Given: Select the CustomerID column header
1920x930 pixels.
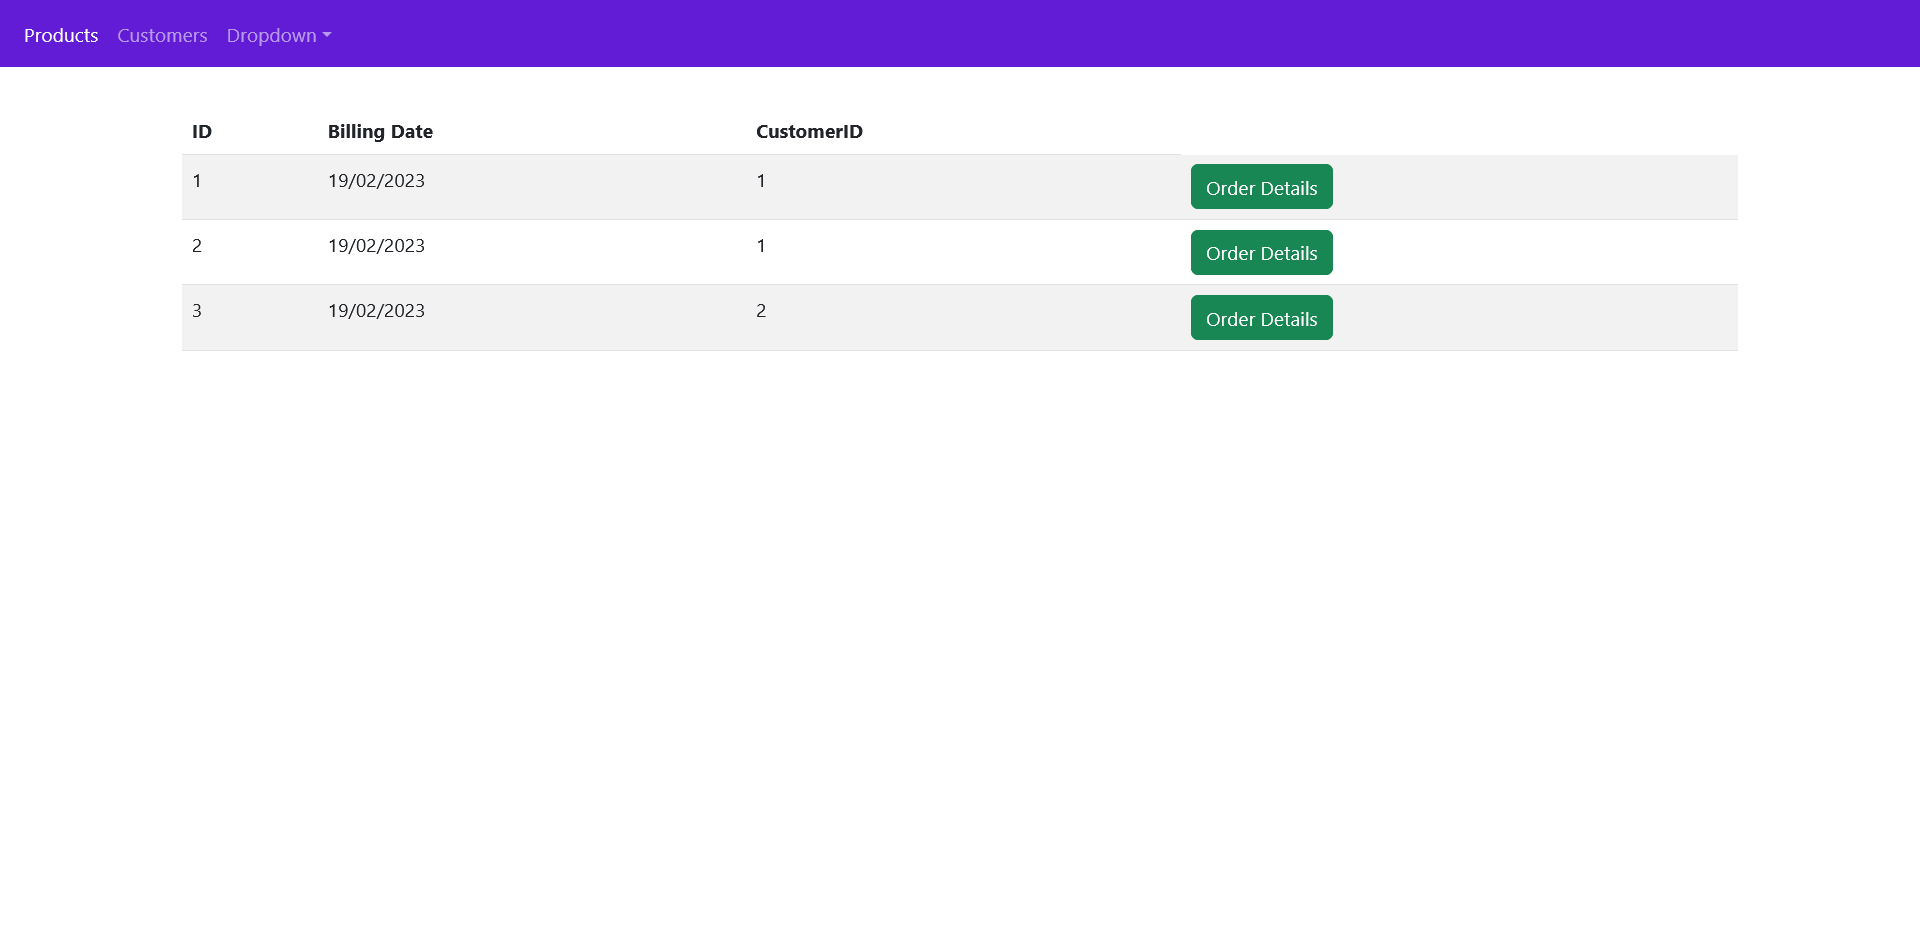Looking at the screenshot, I should [809, 131].
